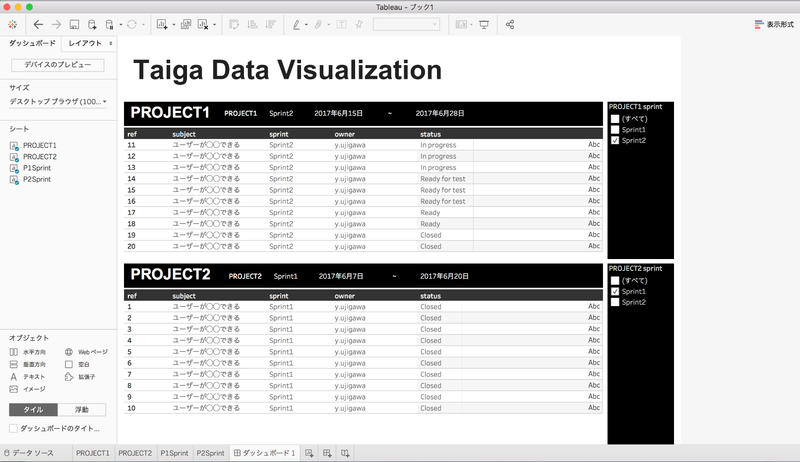Run the data refresh icon
800x462 pixels.
coord(132,24)
